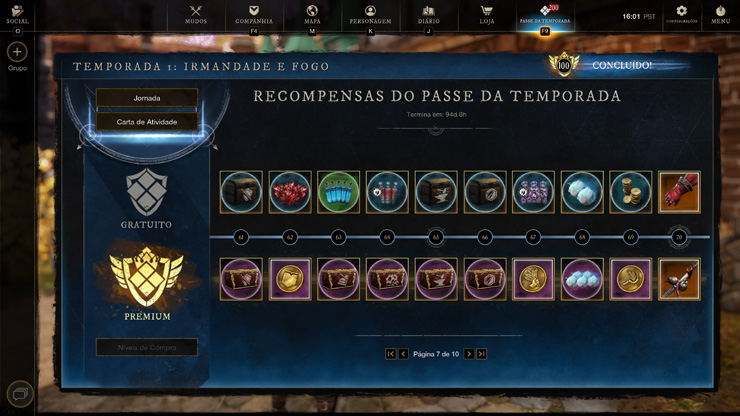Click the level 65 marker on the track

click(436, 237)
